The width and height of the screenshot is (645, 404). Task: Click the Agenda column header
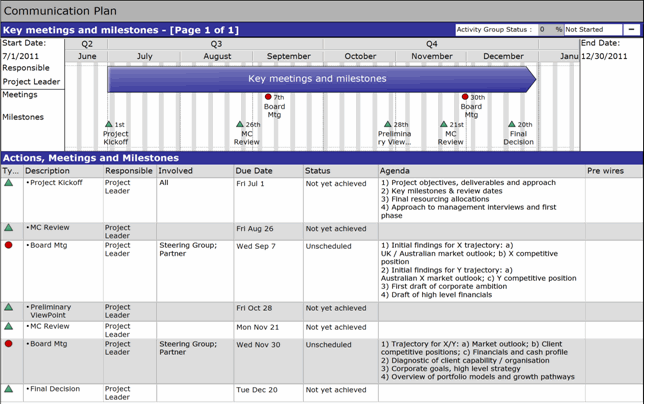click(482, 171)
